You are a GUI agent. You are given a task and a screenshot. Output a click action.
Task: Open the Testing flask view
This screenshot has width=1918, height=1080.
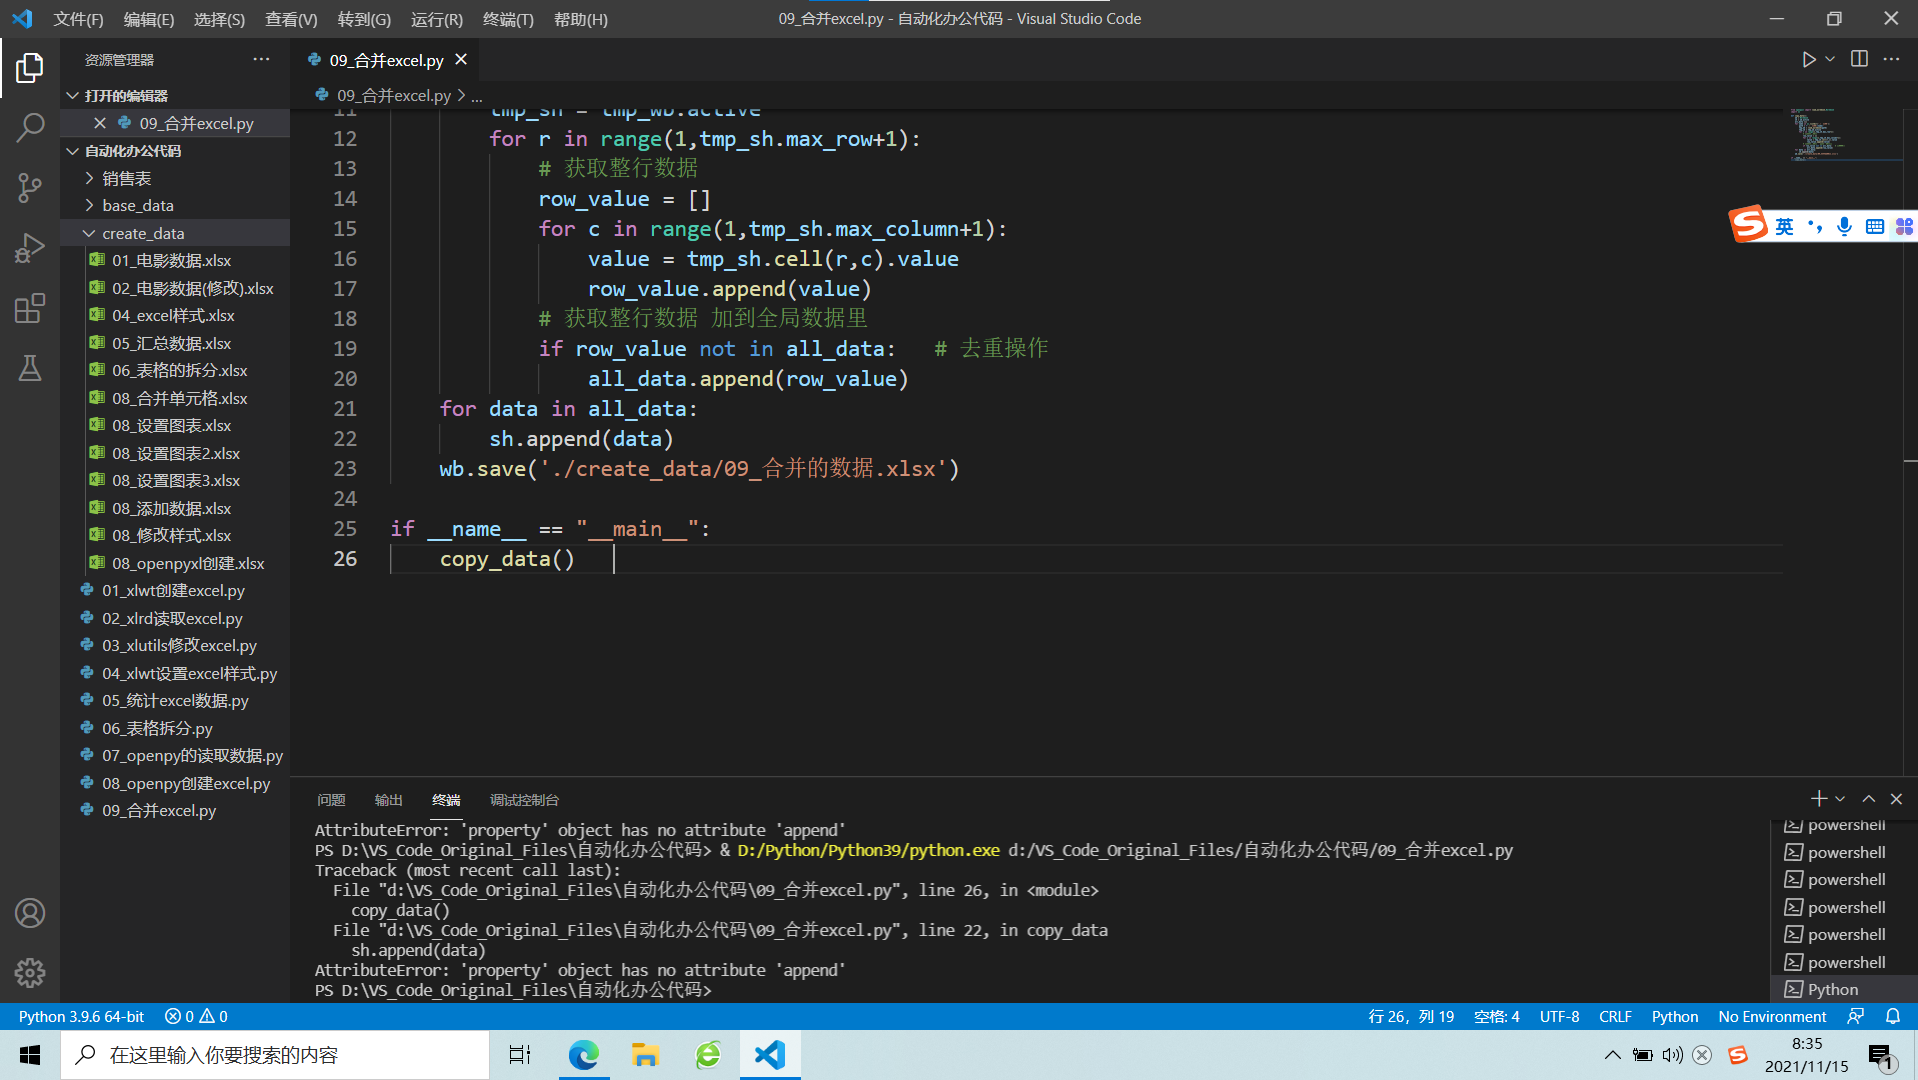30,368
